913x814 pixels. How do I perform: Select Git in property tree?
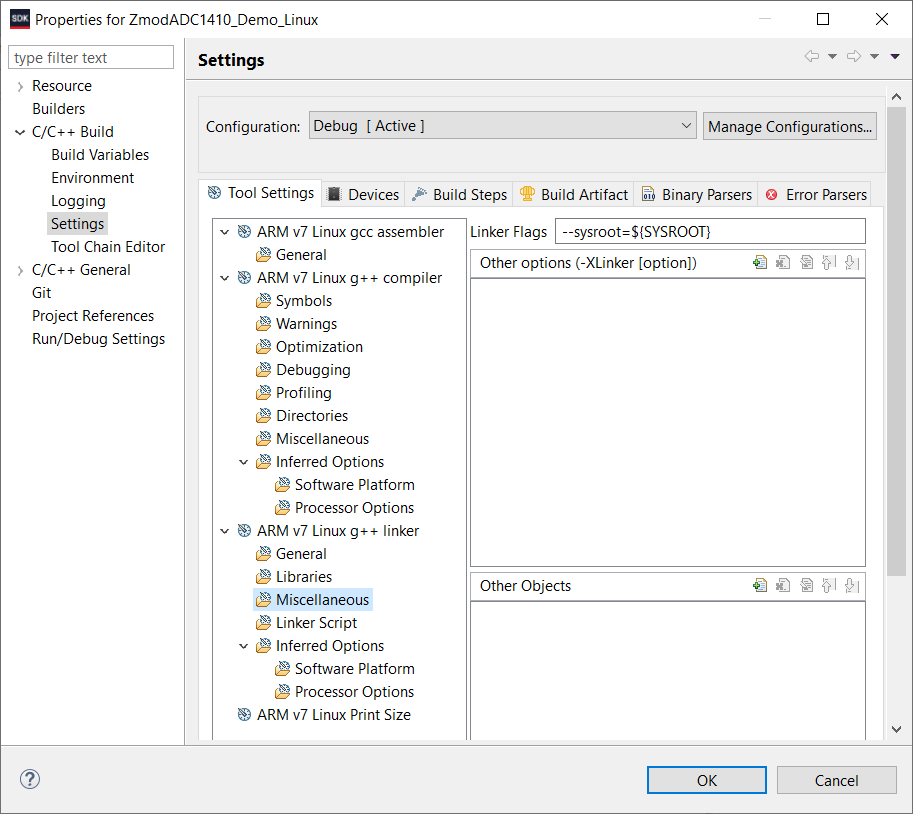[x=41, y=293]
